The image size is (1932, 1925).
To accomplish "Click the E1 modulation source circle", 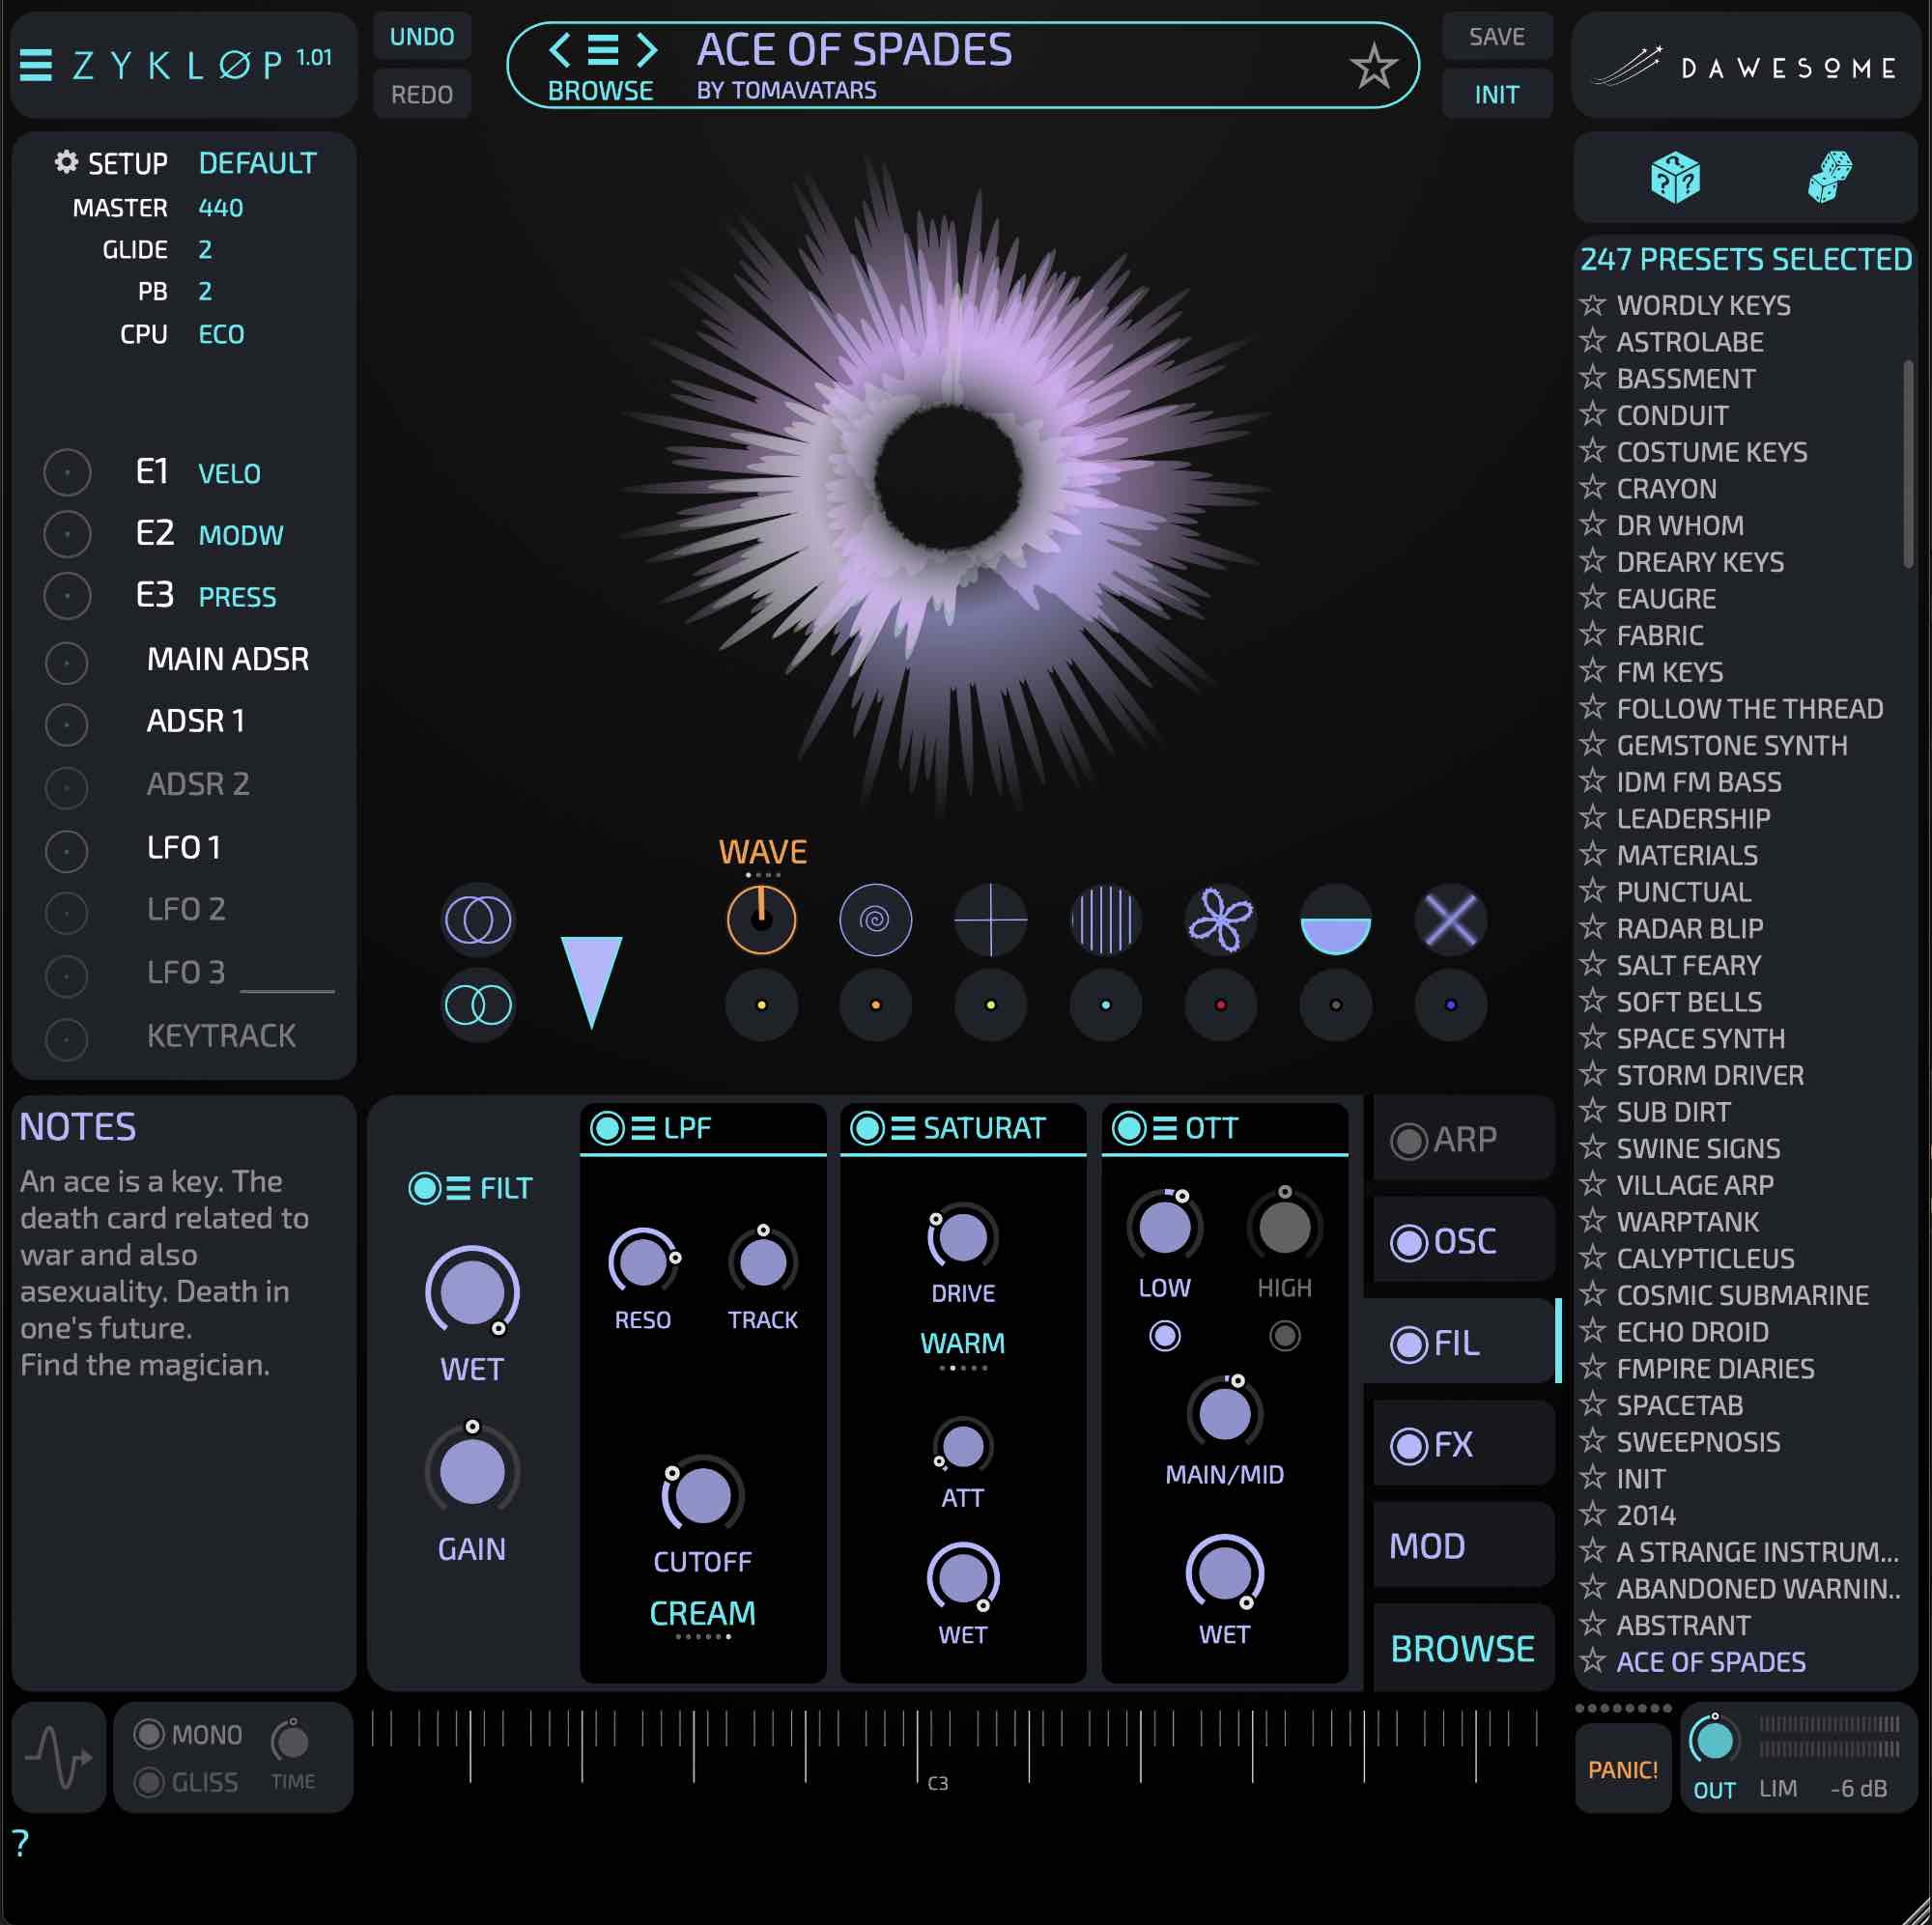I will click(x=67, y=472).
